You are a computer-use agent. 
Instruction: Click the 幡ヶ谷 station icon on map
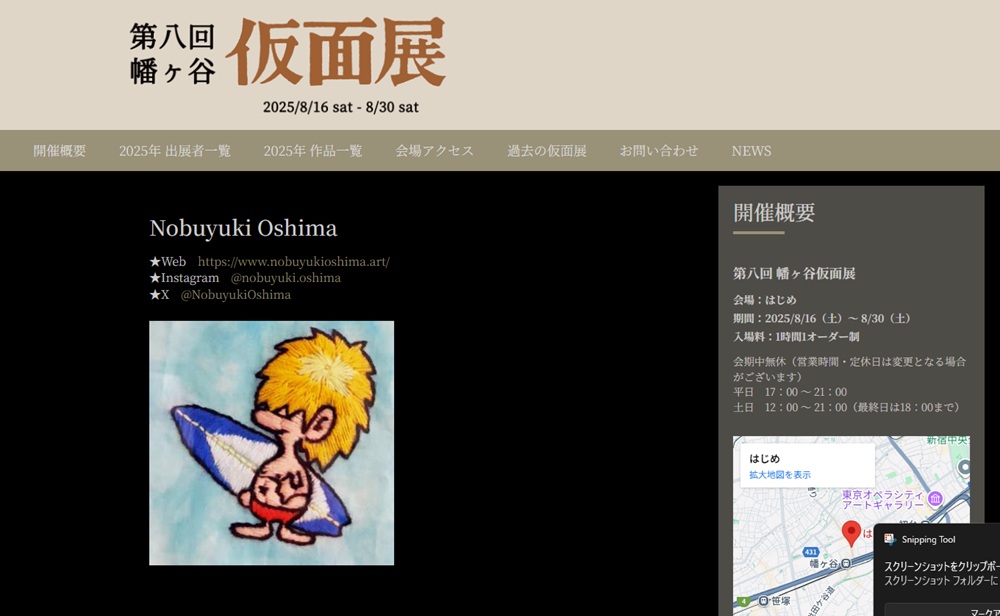coord(846,564)
